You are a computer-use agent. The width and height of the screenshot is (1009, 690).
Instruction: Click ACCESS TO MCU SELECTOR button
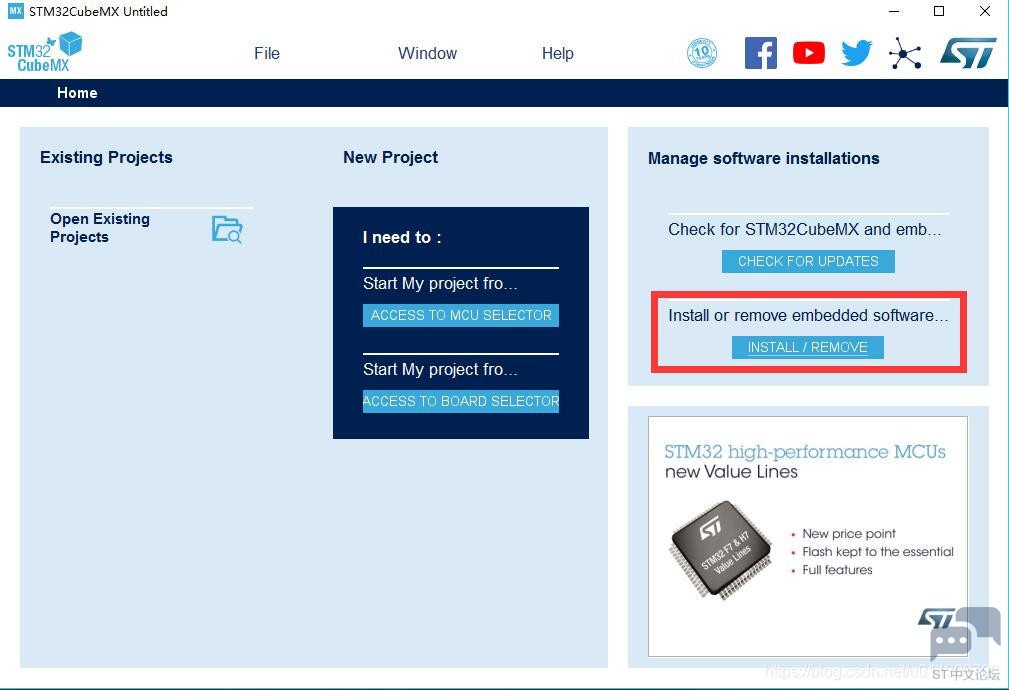(x=461, y=315)
